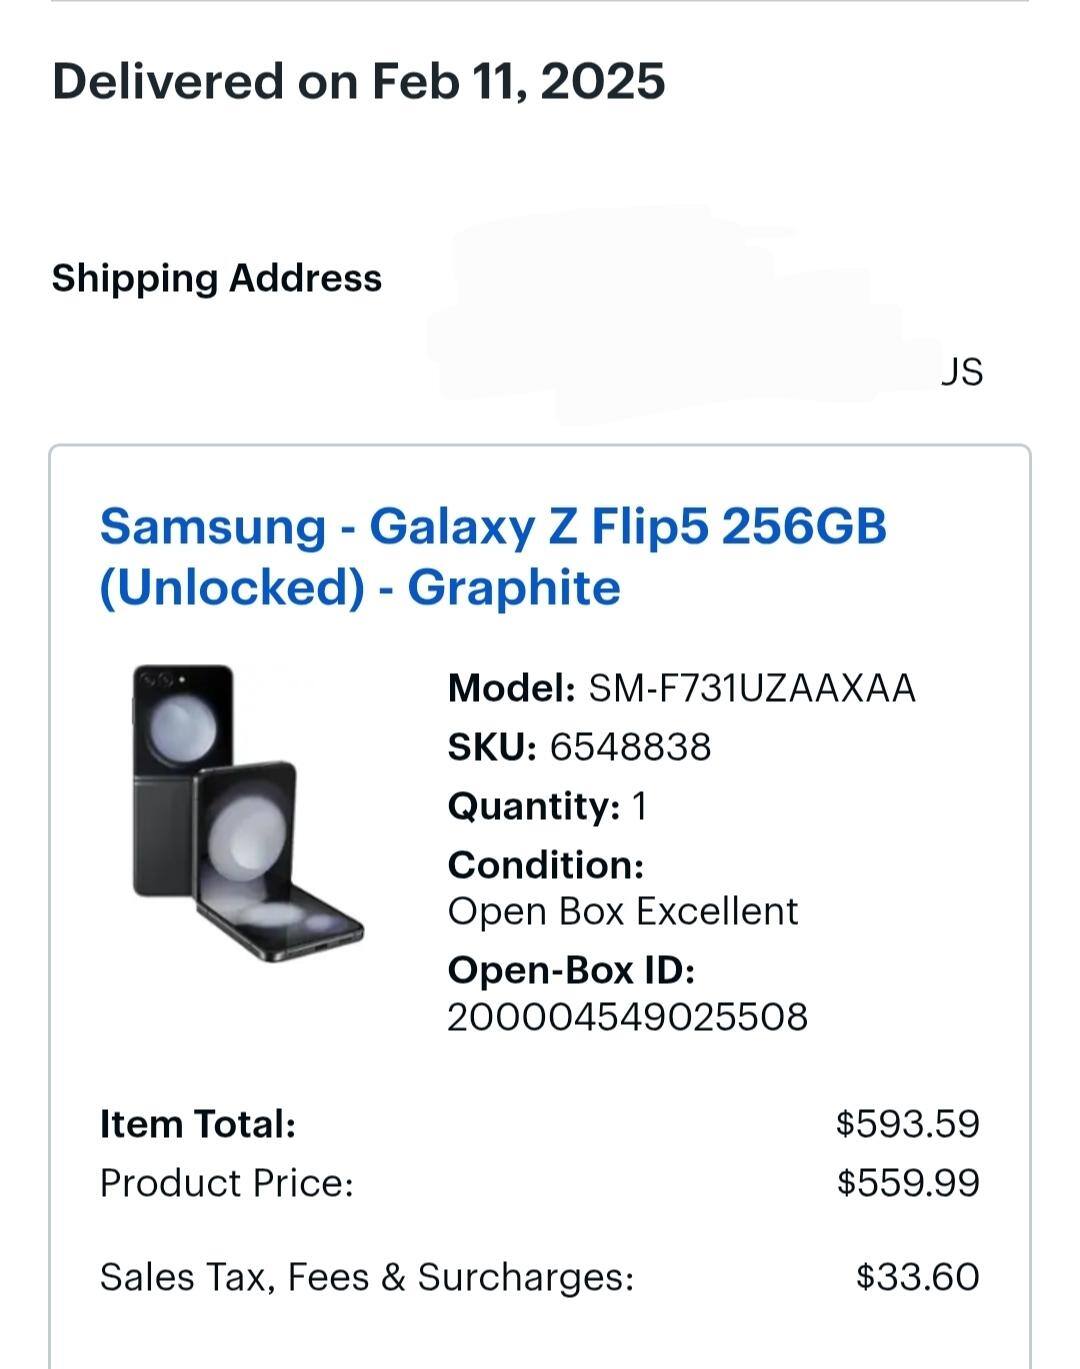The width and height of the screenshot is (1080, 1369).
Task: Click the Quantity value 1
Action: click(x=640, y=806)
